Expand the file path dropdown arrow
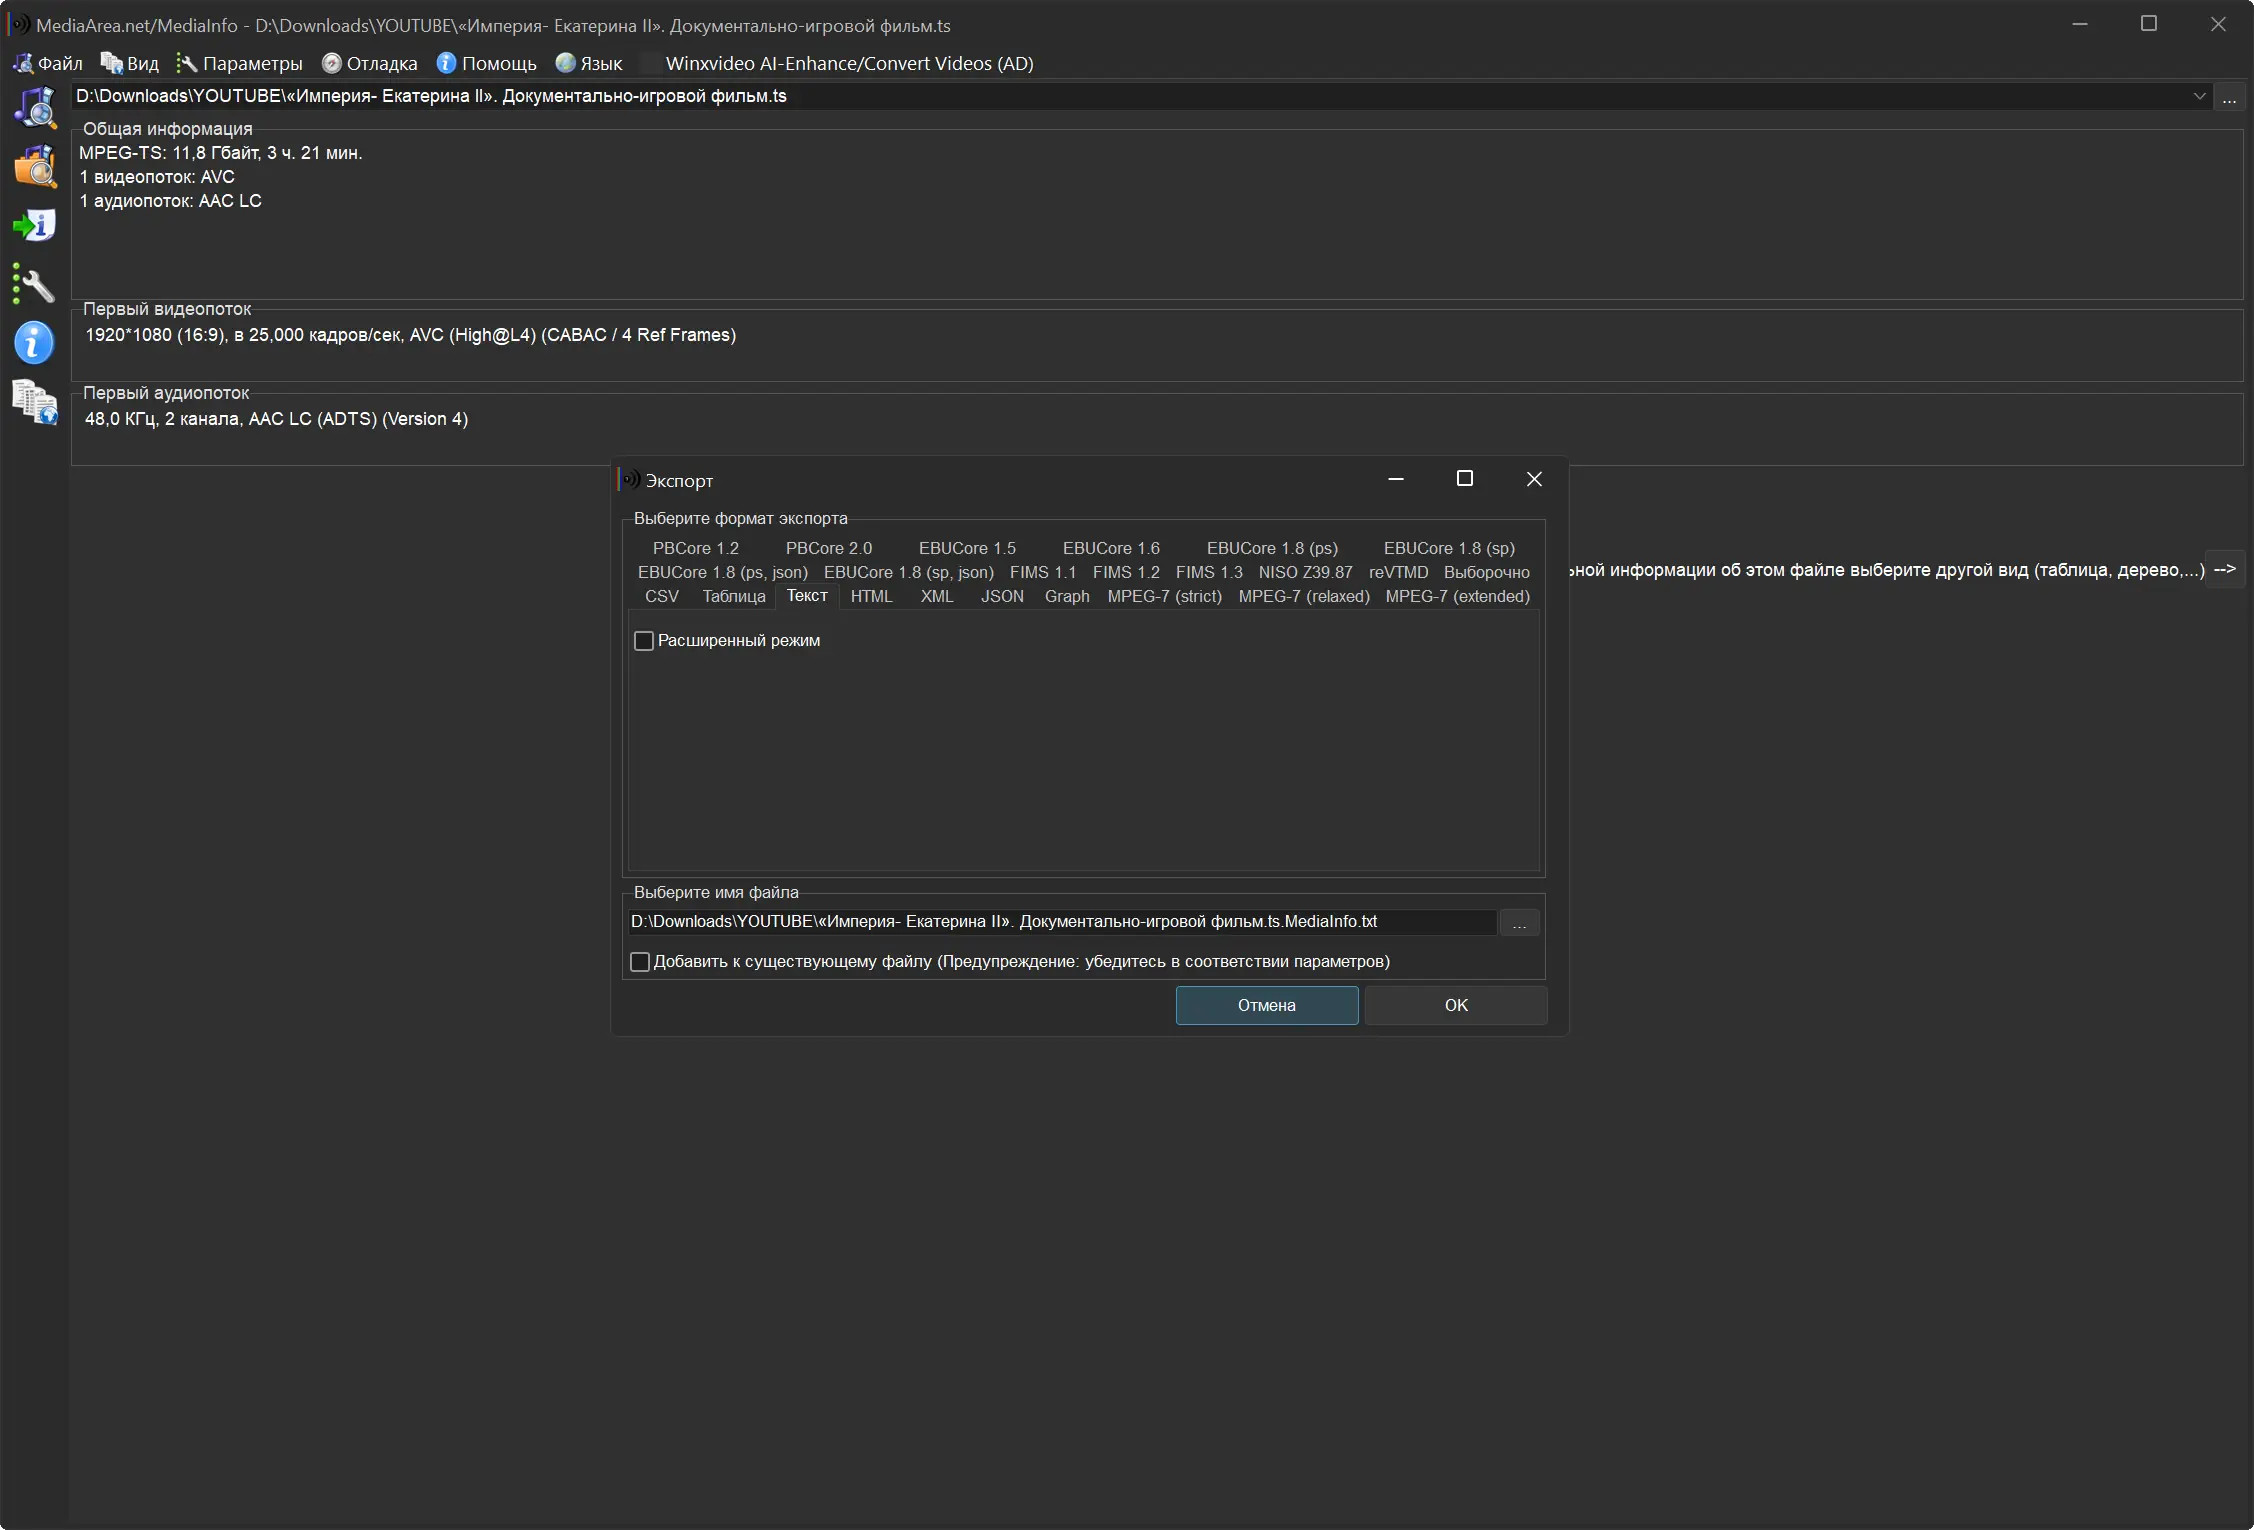Image resolution: width=2254 pixels, height=1530 pixels. (x=2199, y=96)
